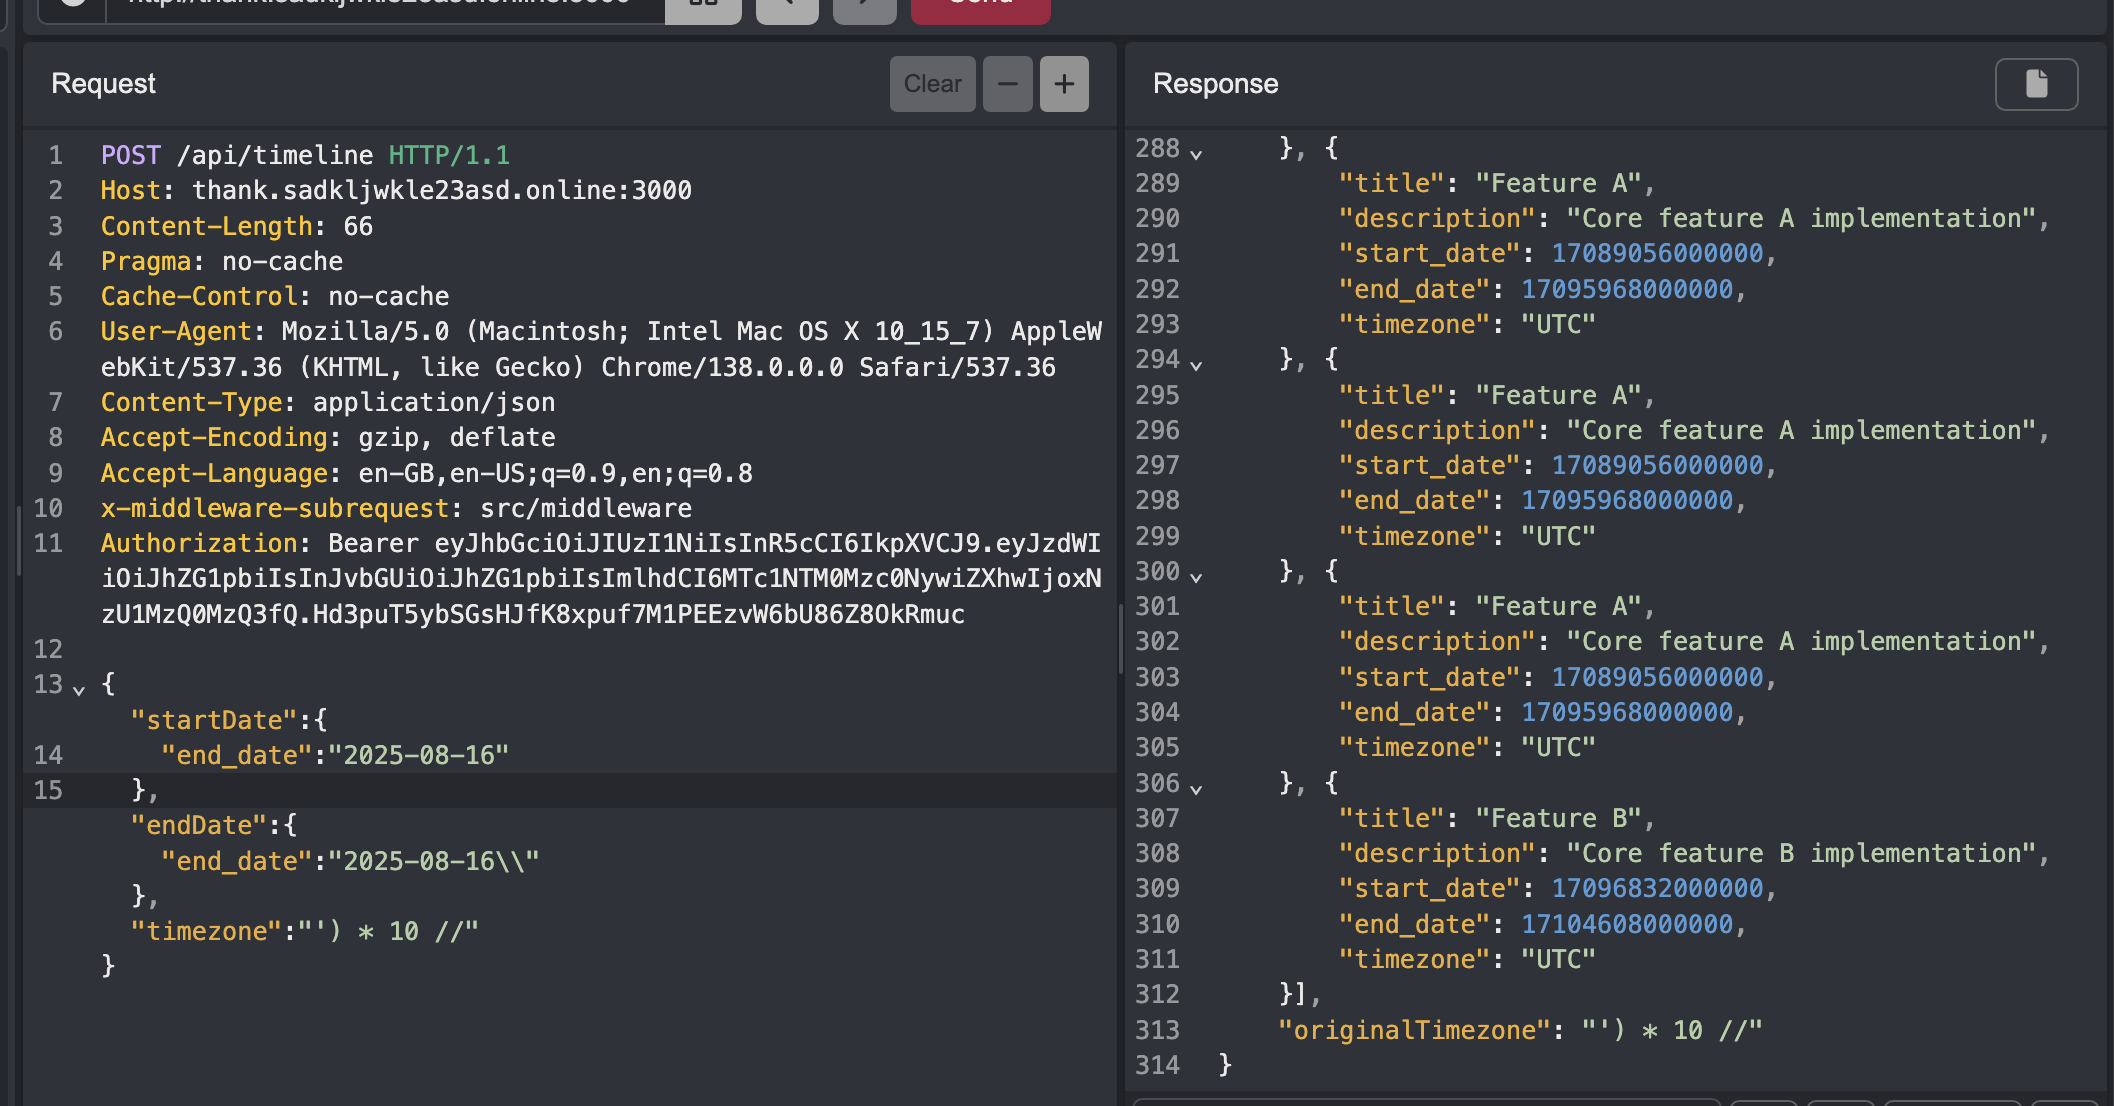The image size is (2114, 1106).
Task: Click the closing brace on line 314
Action: pos(1225,1066)
